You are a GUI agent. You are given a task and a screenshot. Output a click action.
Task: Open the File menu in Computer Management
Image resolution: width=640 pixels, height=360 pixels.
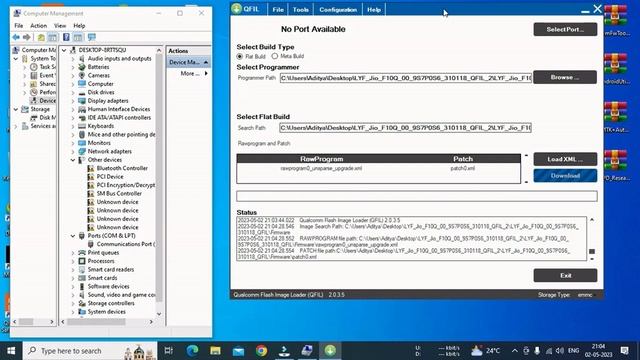(19, 25)
